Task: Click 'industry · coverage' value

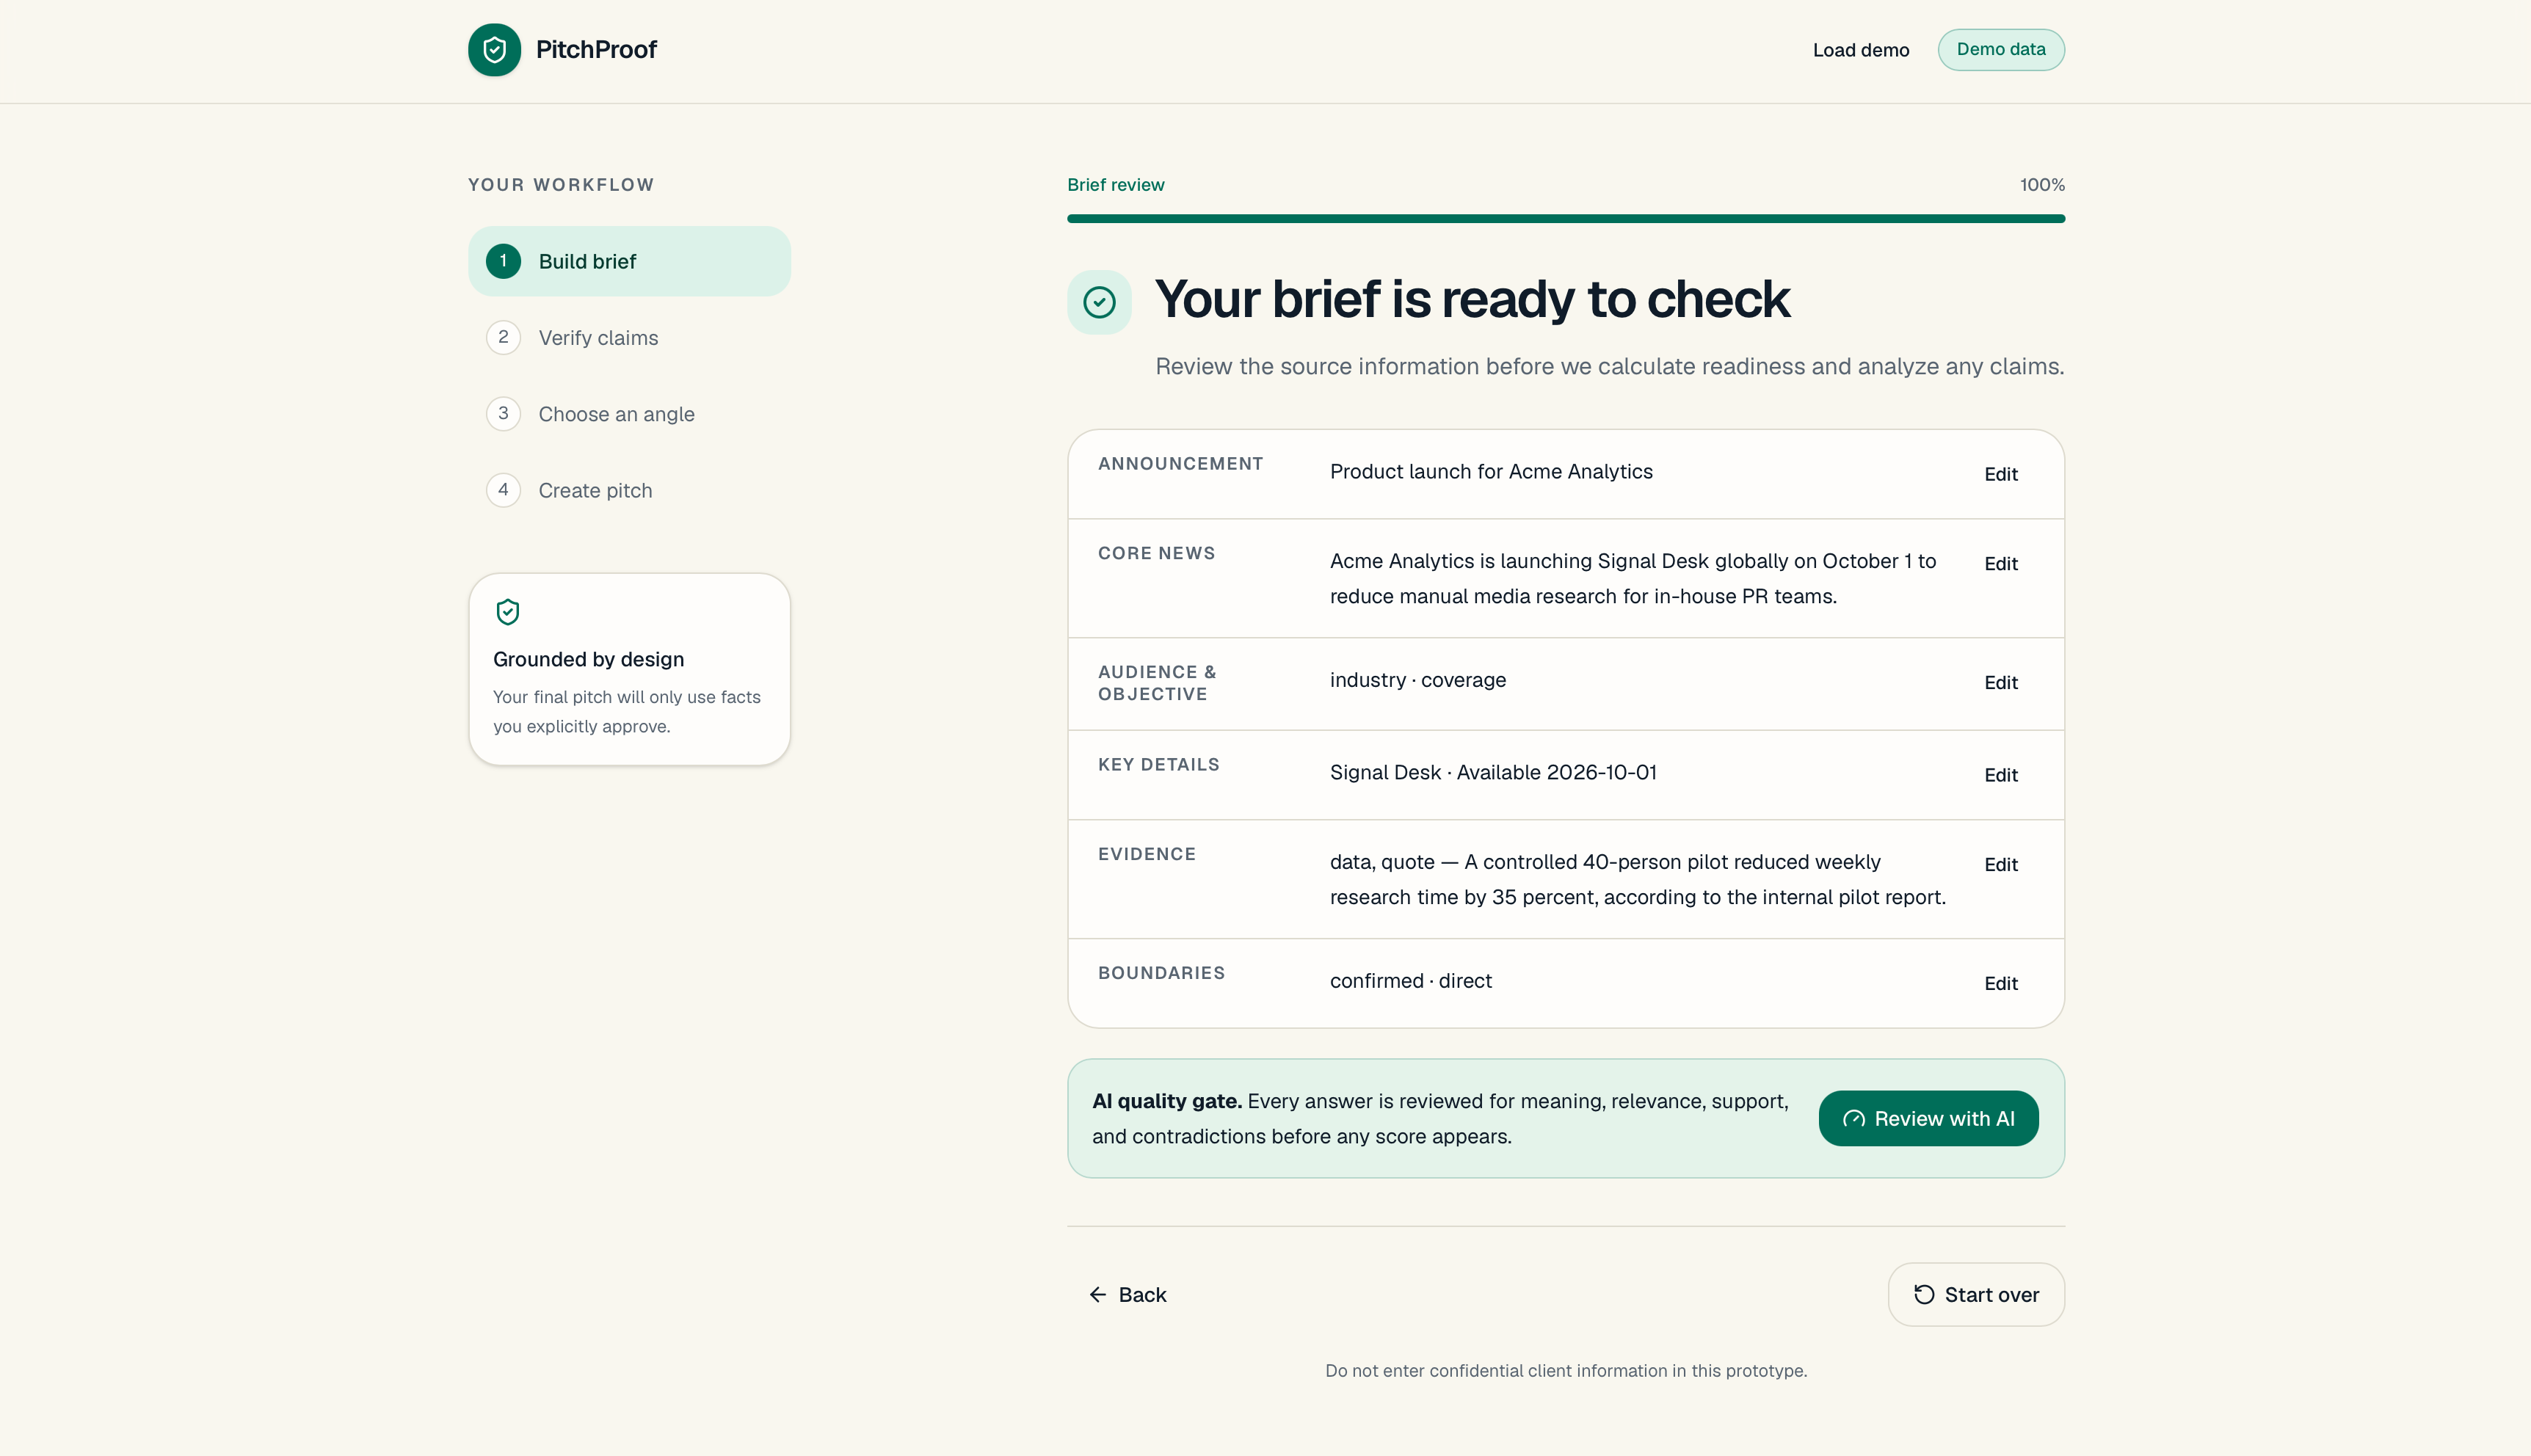Action: [1418, 680]
